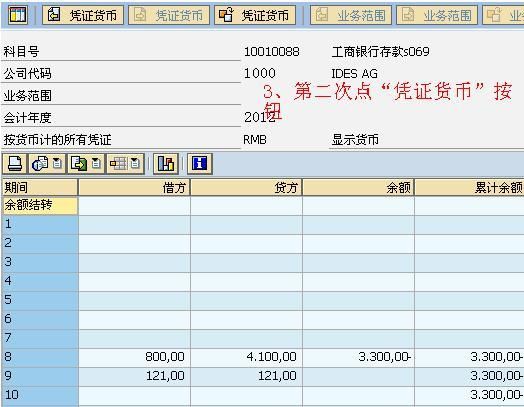The image size is (524, 407).
Task: Click the details view icon in ALV toolbar
Action: click(x=40, y=164)
